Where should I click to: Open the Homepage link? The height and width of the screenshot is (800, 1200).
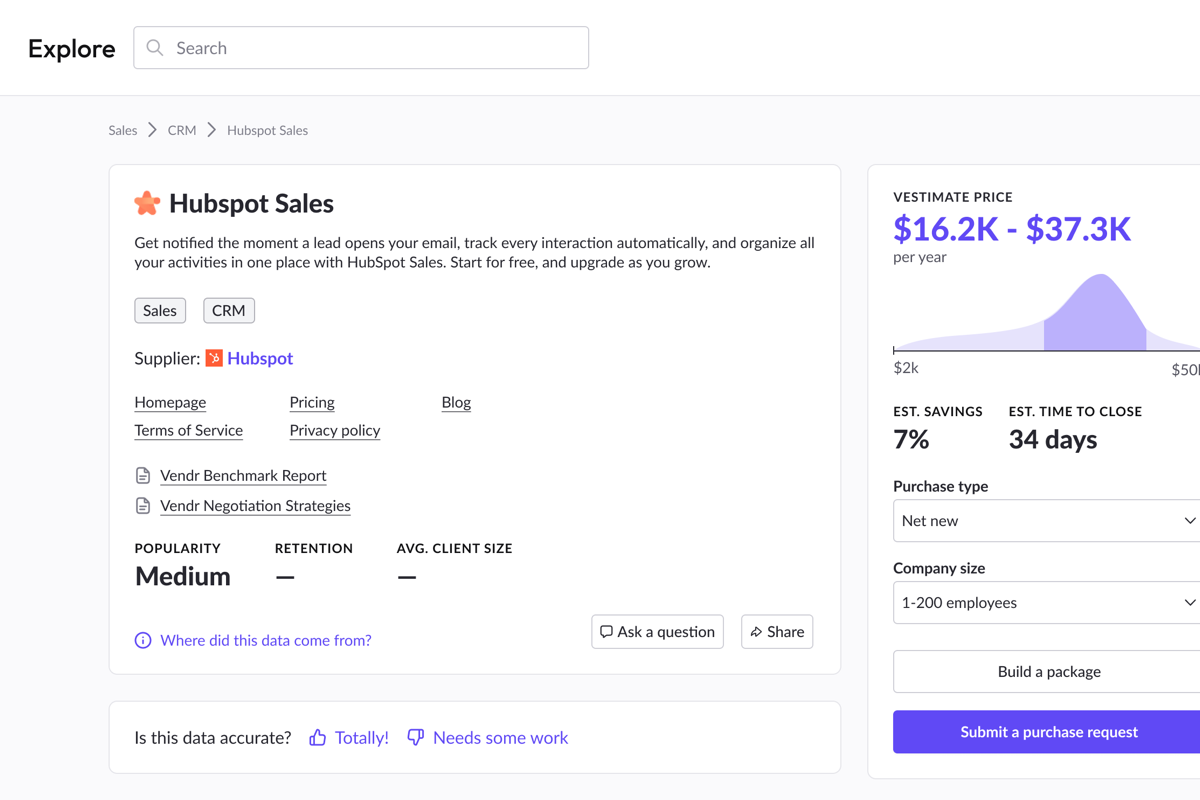click(170, 402)
